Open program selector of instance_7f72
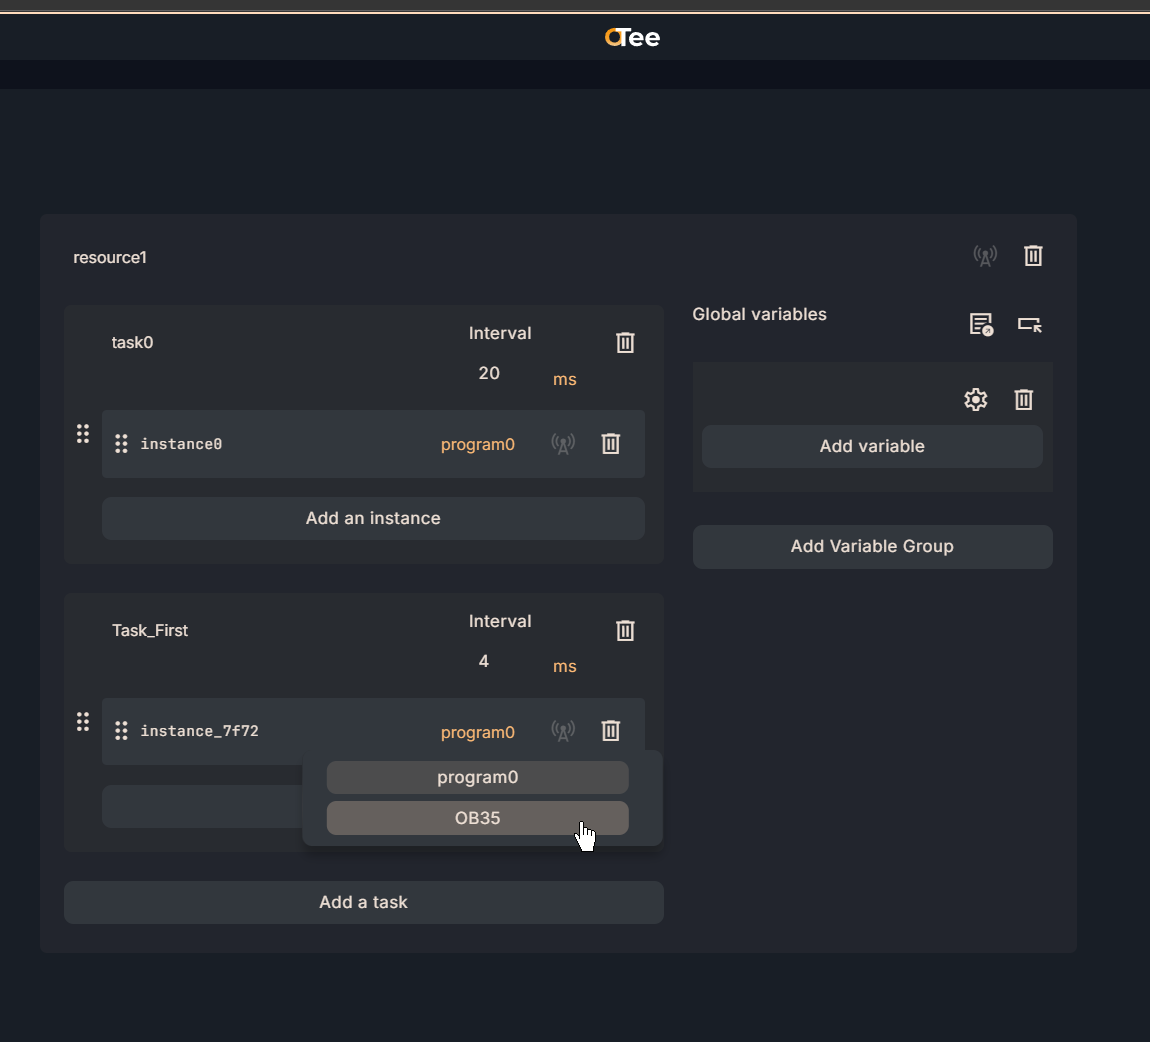The height and width of the screenshot is (1042, 1150). [x=477, y=732]
